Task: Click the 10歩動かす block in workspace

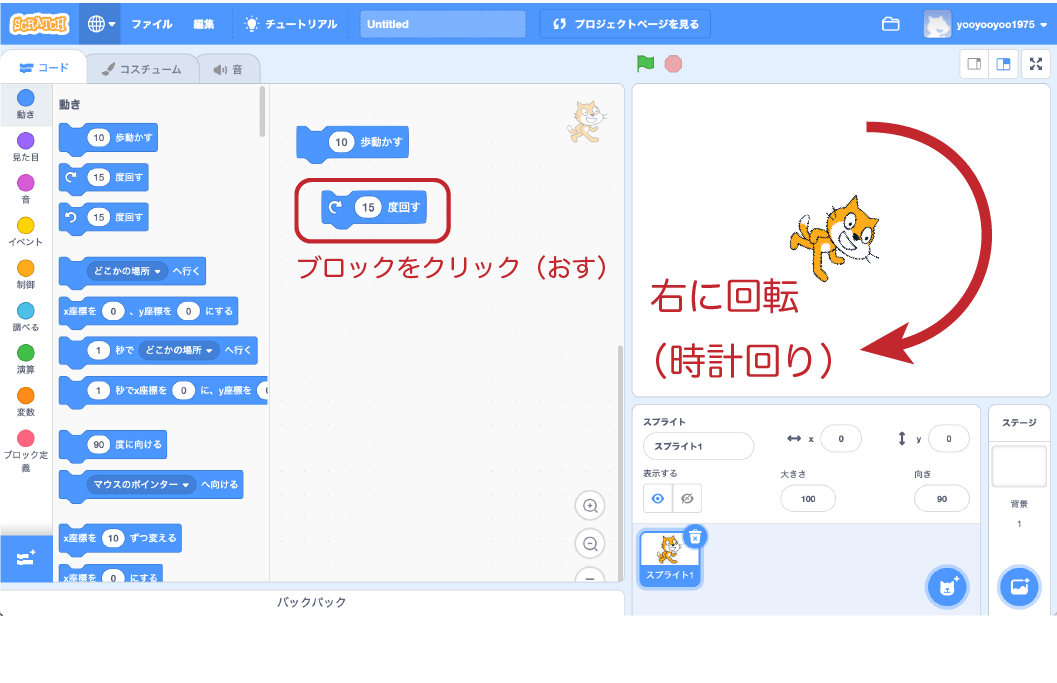Action: [353, 143]
